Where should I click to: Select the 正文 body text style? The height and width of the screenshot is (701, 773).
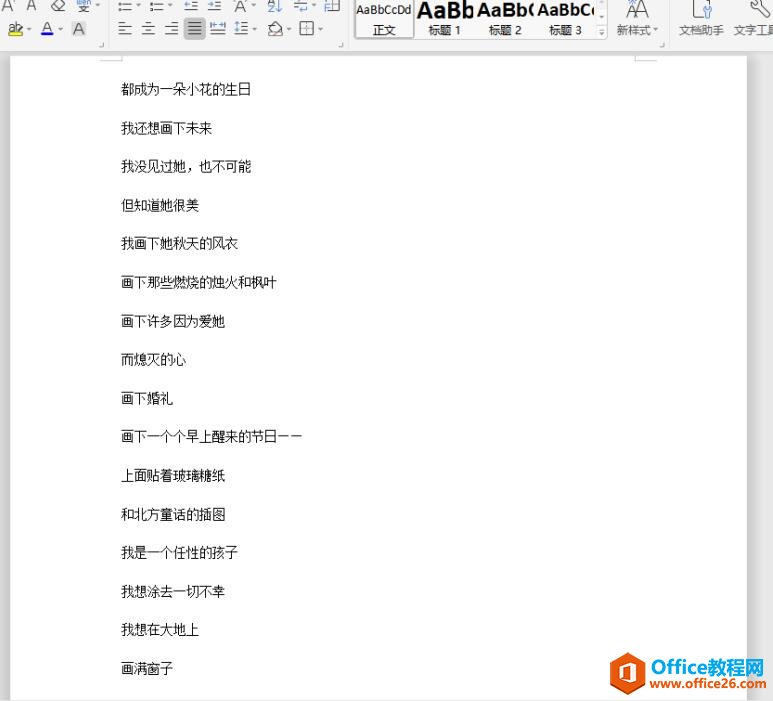[384, 19]
